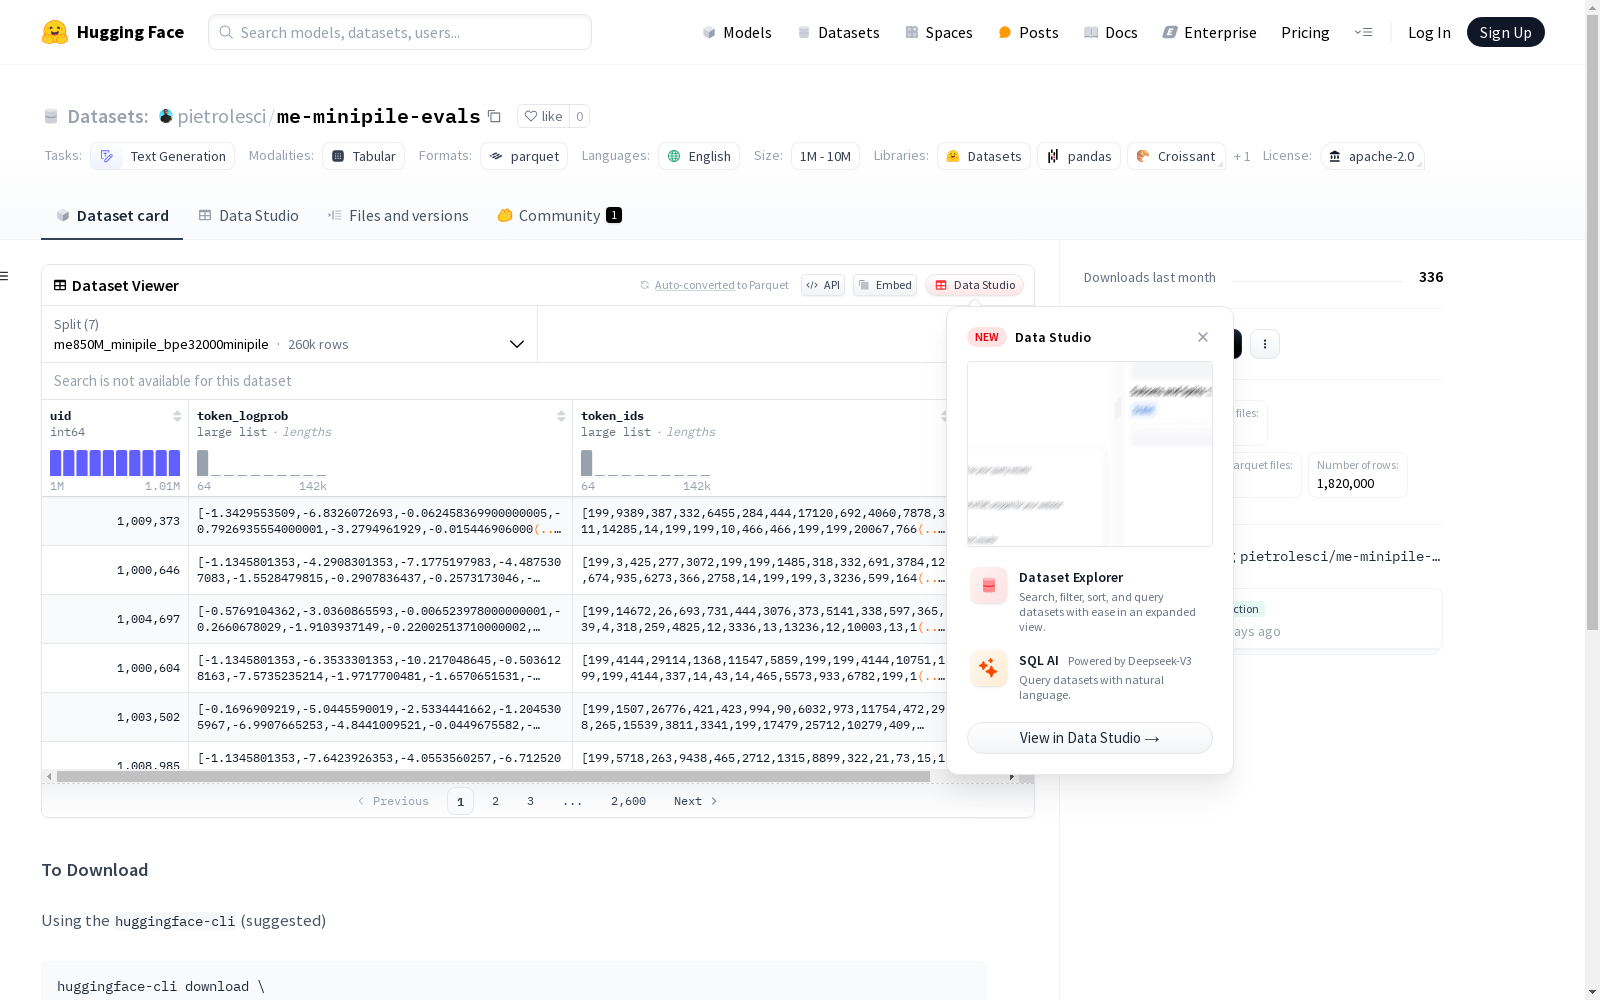Close the Data Studio popup
1600x1000 pixels.
[x=1203, y=337]
